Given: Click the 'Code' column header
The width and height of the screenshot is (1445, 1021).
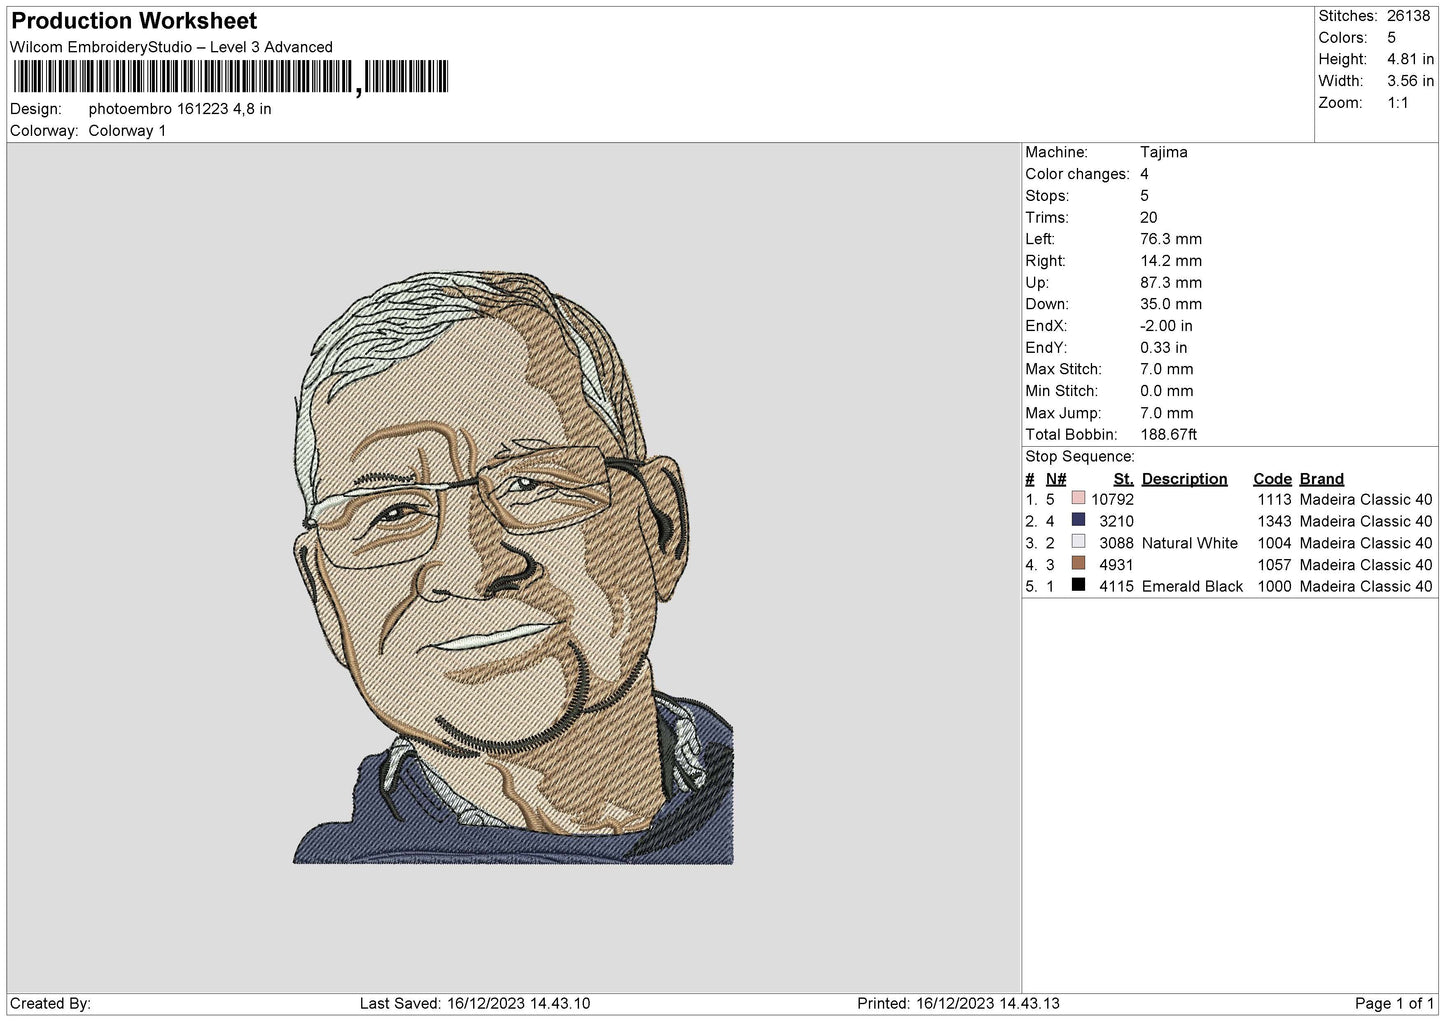Looking at the screenshot, I should pos(1273,479).
